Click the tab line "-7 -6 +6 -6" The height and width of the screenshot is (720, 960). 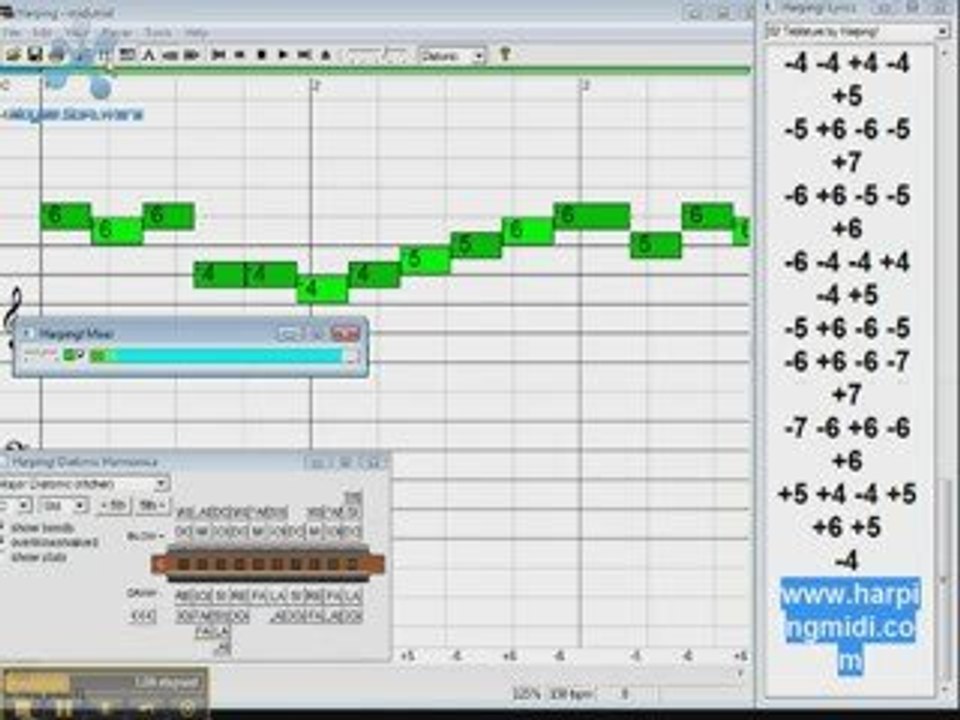tap(847, 427)
